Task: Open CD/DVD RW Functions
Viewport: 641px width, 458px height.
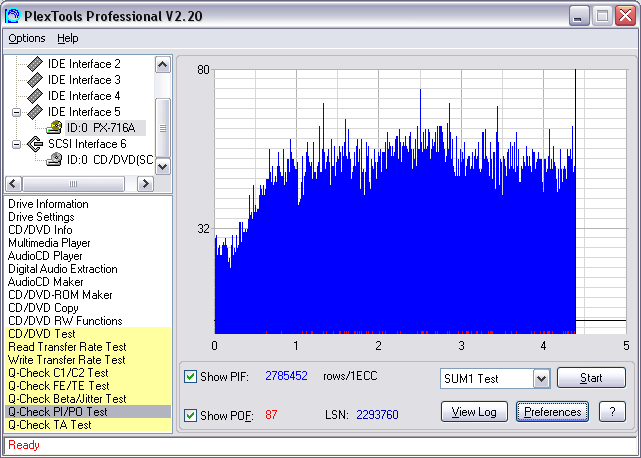Action: point(65,321)
